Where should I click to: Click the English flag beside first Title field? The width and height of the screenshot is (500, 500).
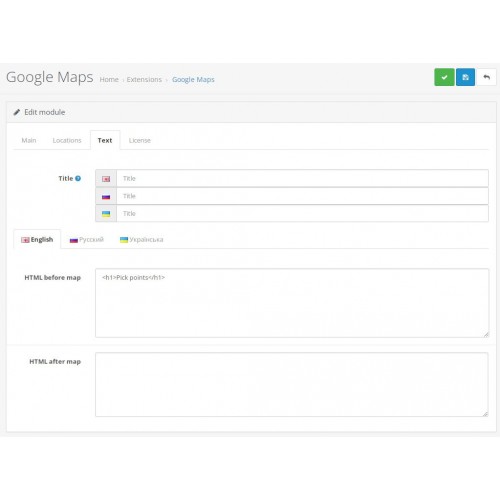click(x=106, y=179)
